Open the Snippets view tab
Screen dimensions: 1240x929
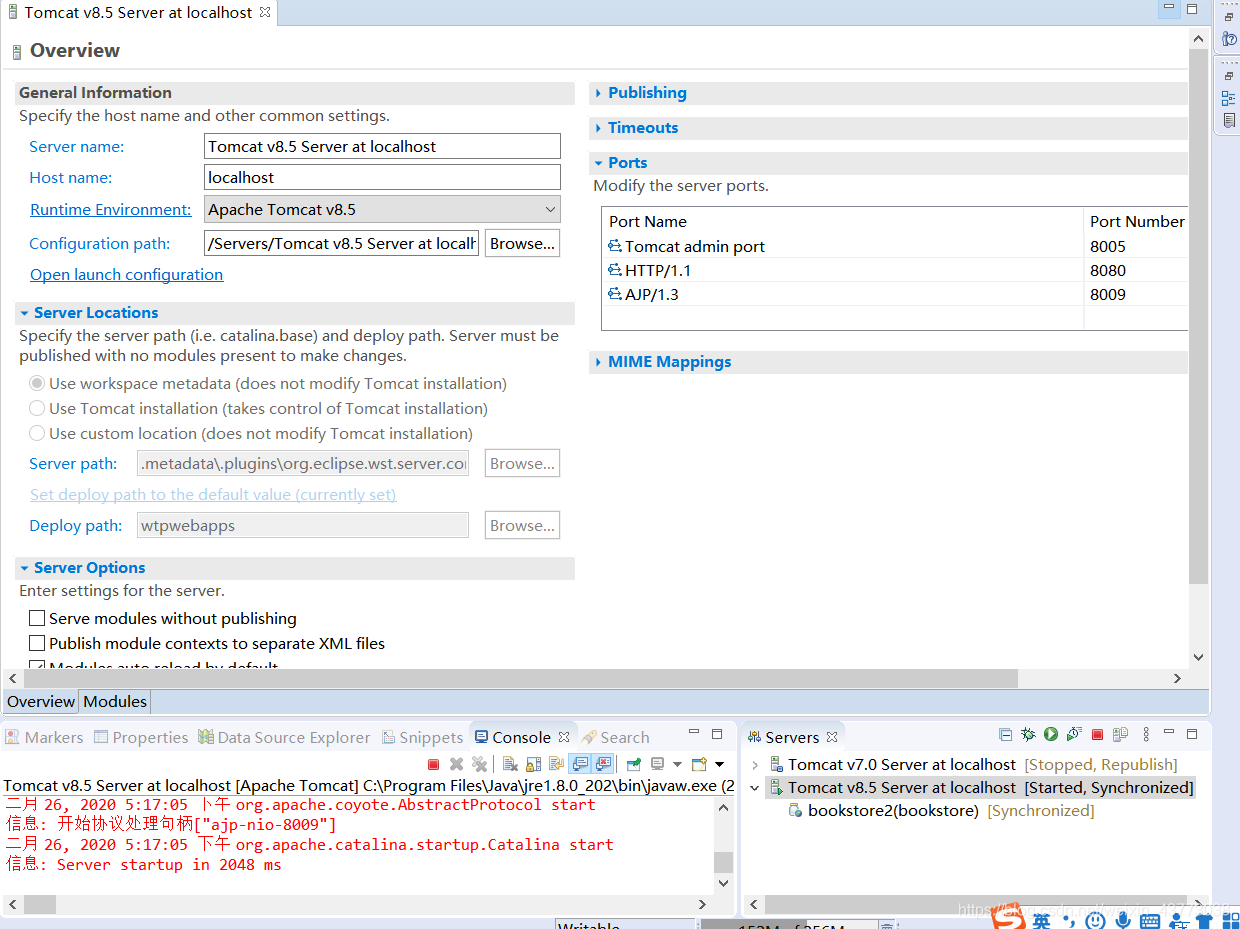click(x=422, y=737)
